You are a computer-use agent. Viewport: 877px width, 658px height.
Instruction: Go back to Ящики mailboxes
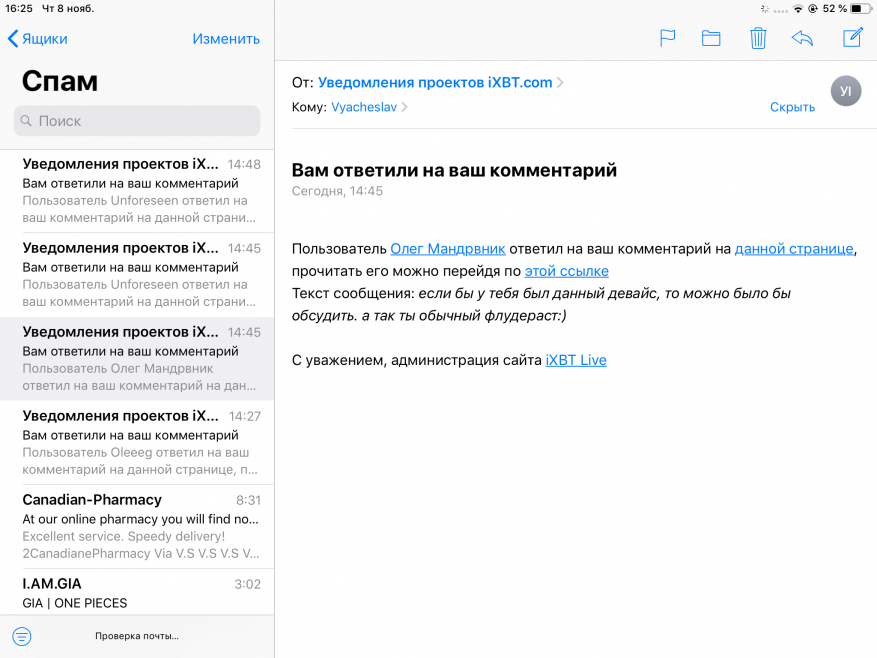coord(38,39)
